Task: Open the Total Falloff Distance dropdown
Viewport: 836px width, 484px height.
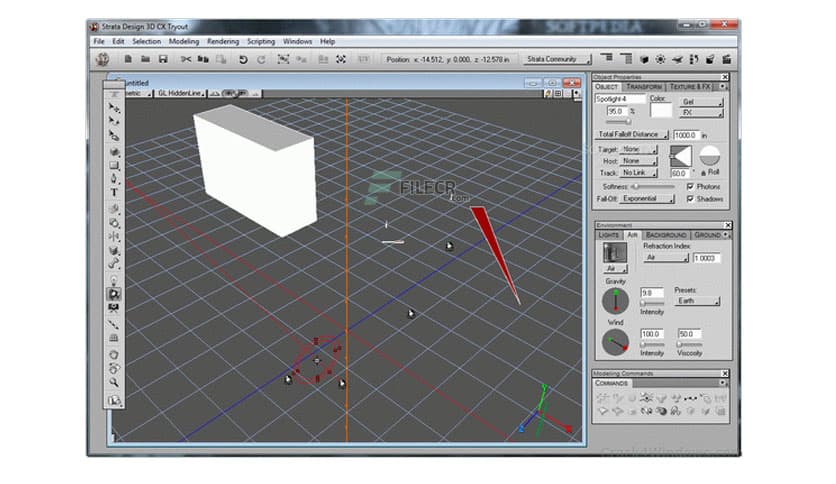Action: [632, 135]
